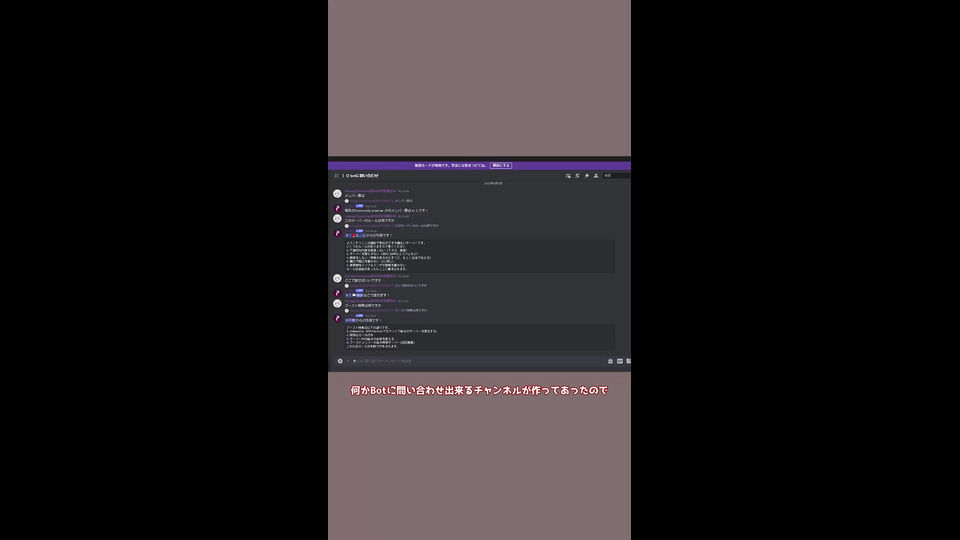Click the button in the purple streamer mode banner
The width and height of the screenshot is (960, 540).
pyautogui.click(x=501, y=165)
